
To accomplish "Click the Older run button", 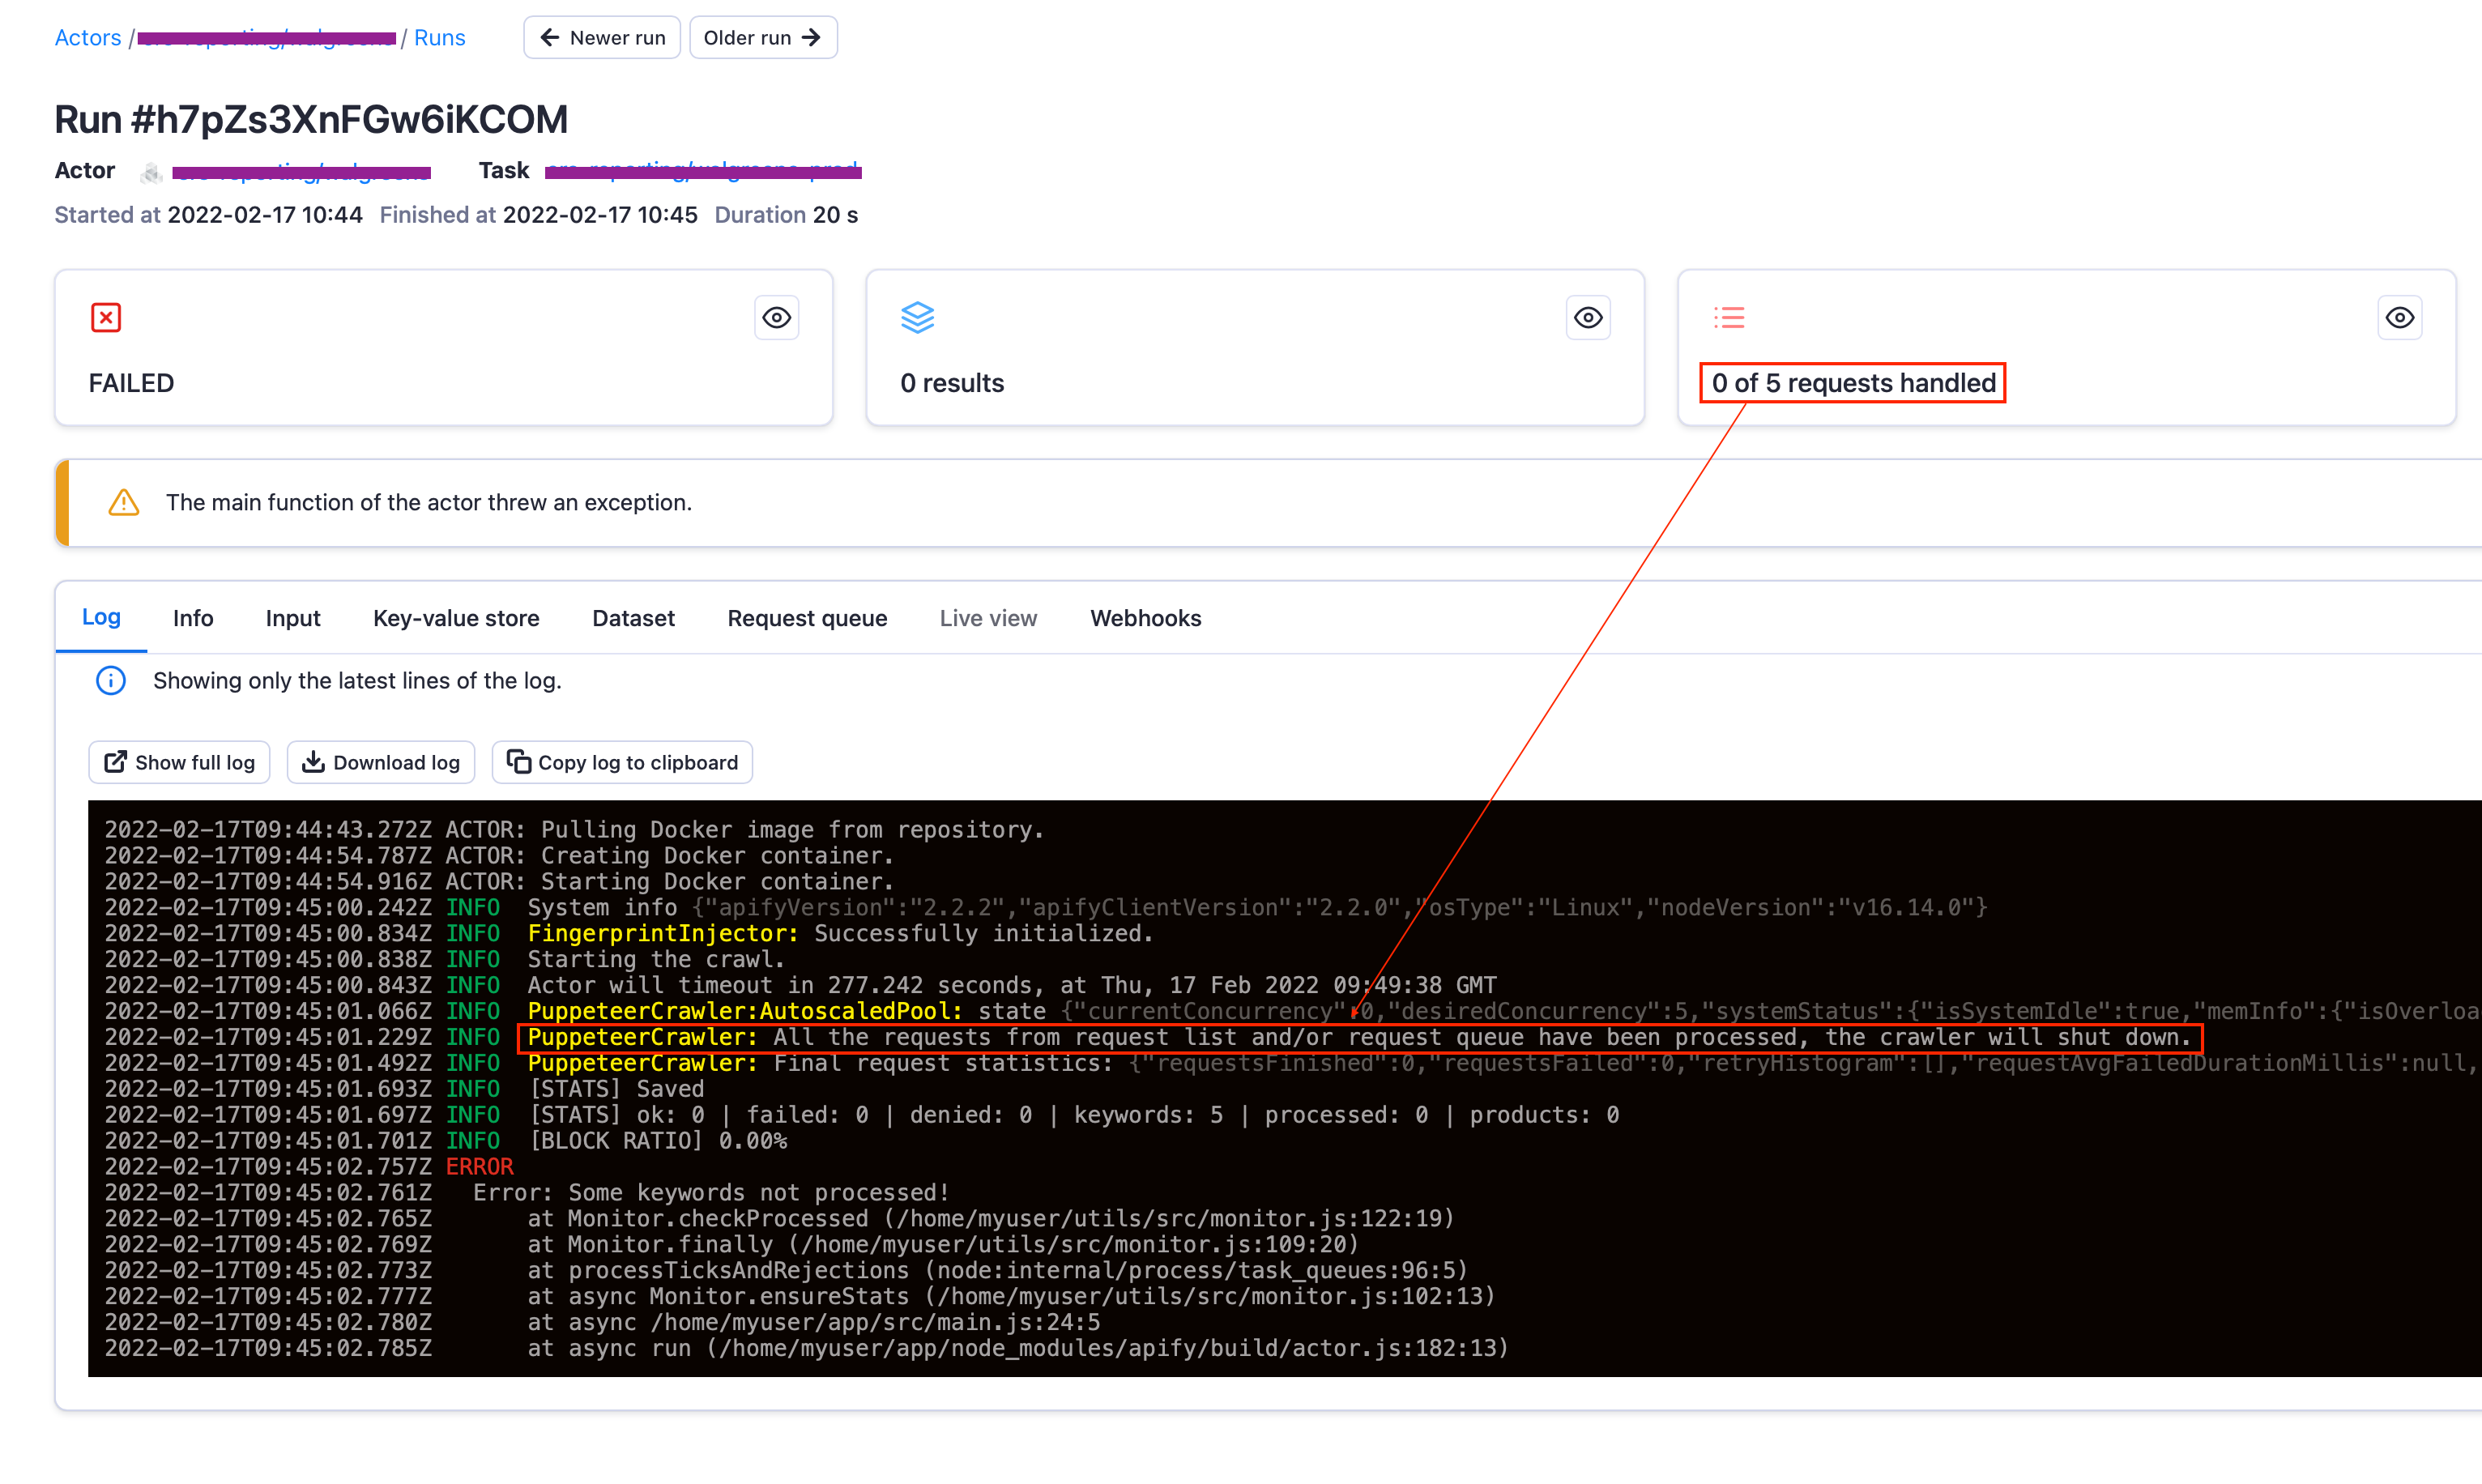I will [x=763, y=37].
